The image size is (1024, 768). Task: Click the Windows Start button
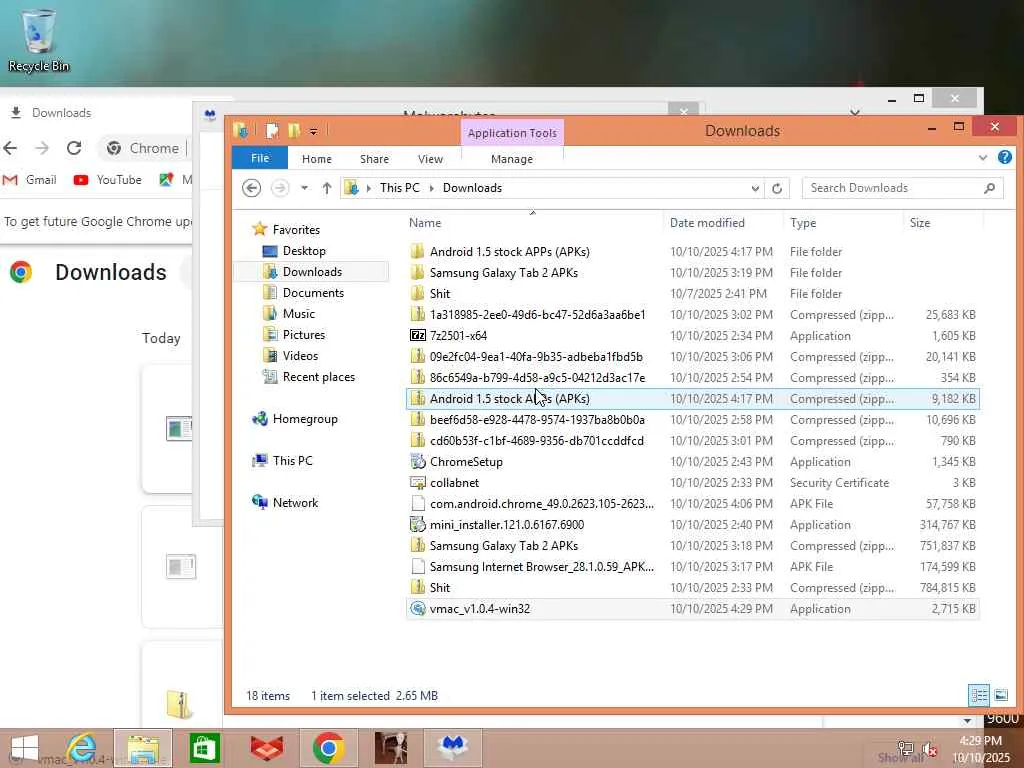click(24, 748)
